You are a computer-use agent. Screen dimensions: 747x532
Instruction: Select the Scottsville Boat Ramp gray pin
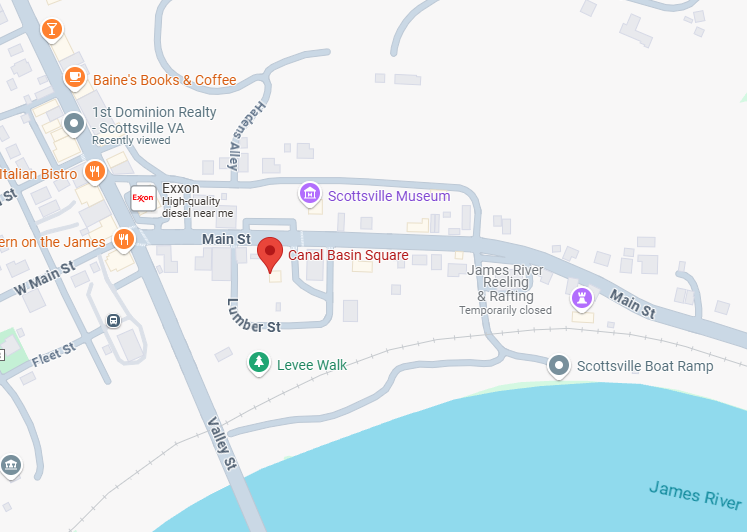559,366
